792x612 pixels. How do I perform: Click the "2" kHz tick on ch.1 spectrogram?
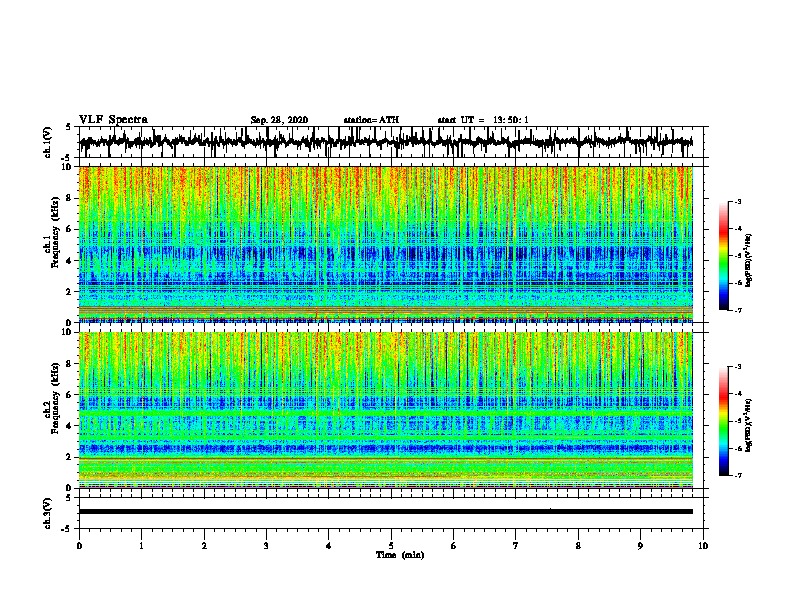point(70,291)
